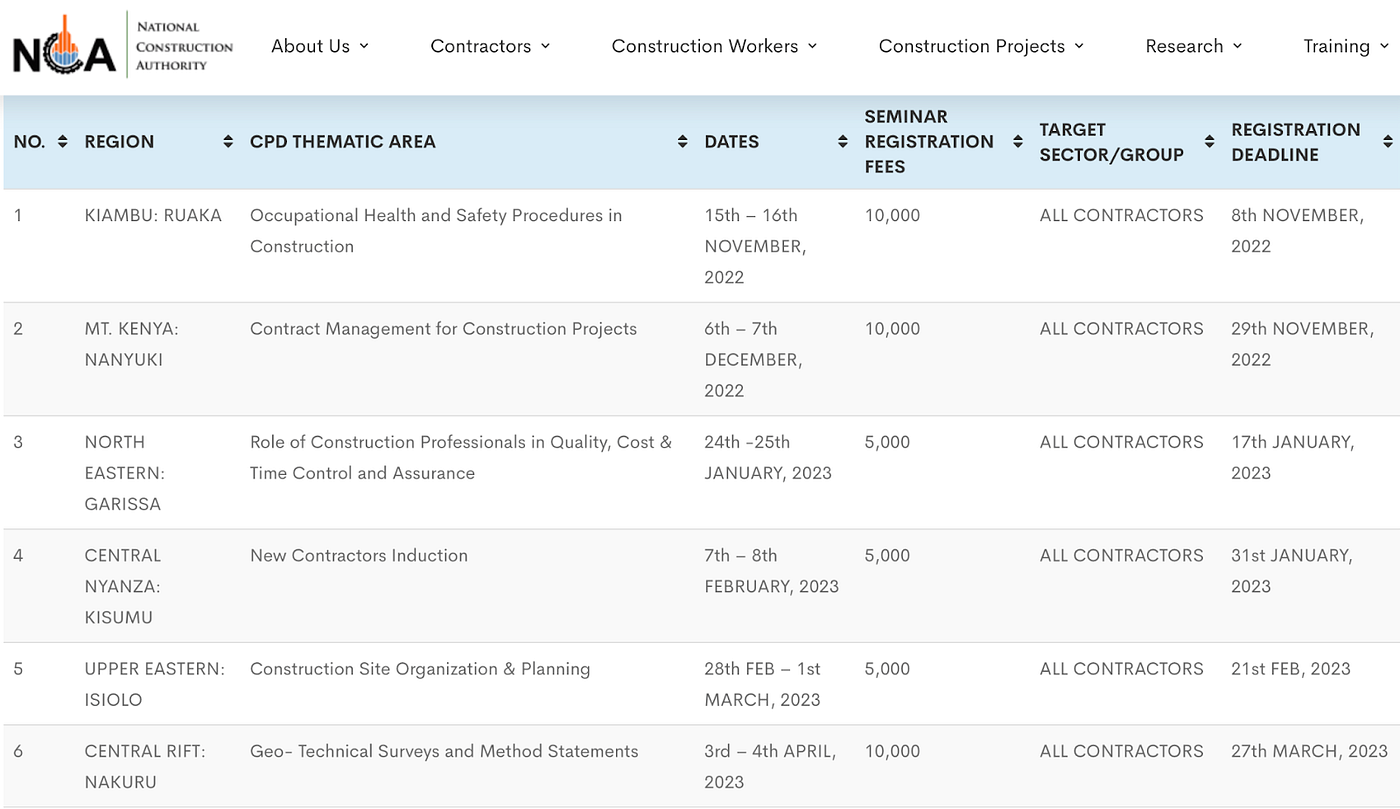
Task: Sort by REGISTRATION DEADLINE arrows
Action: click(1388, 142)
